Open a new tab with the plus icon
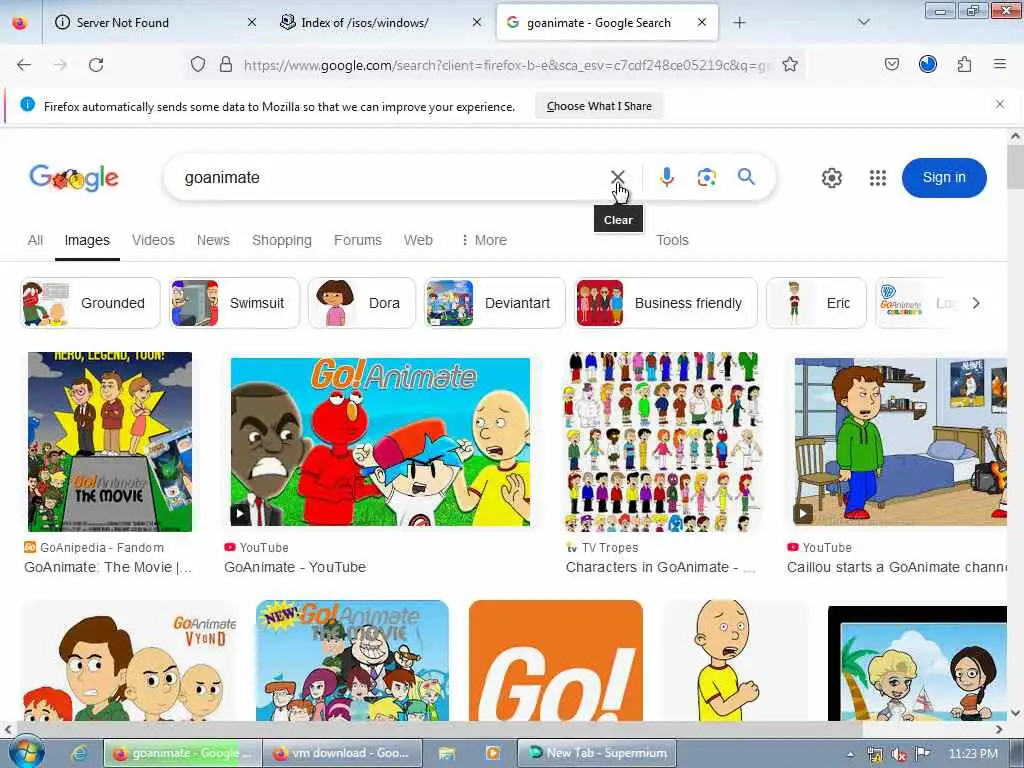1024x768 pixels. 739,23
